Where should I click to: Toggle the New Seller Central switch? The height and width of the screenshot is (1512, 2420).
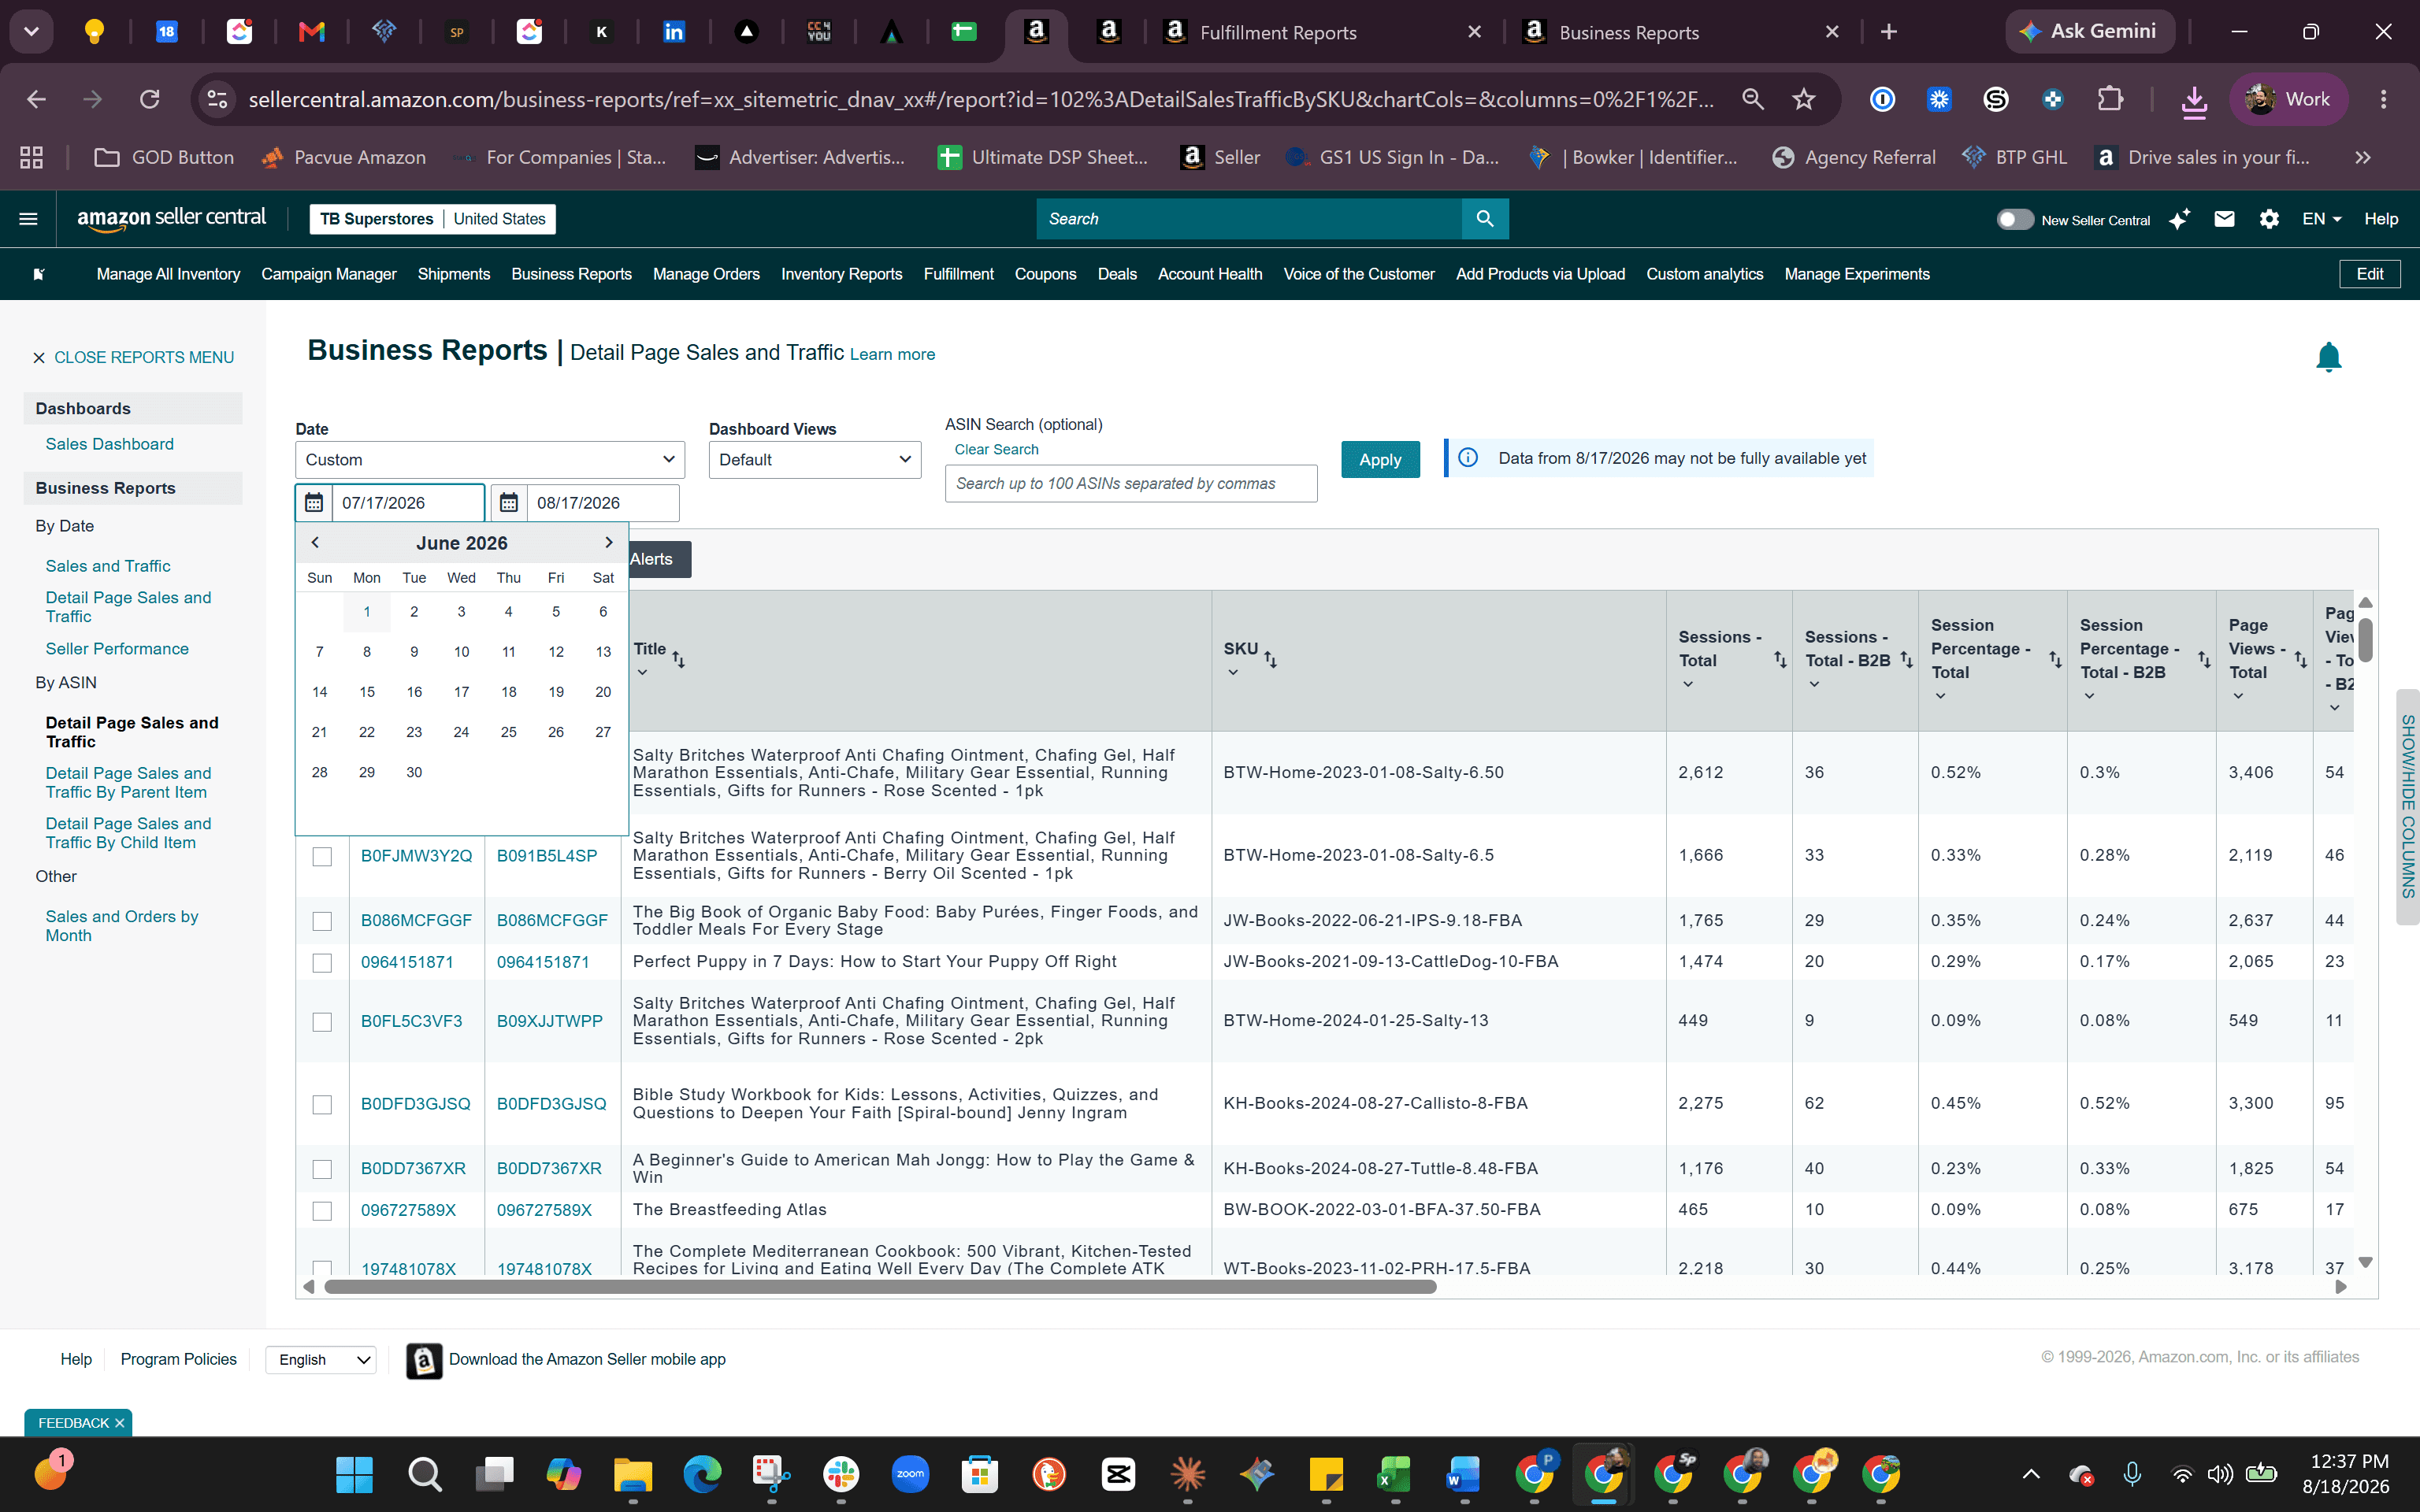(2014, 219)
